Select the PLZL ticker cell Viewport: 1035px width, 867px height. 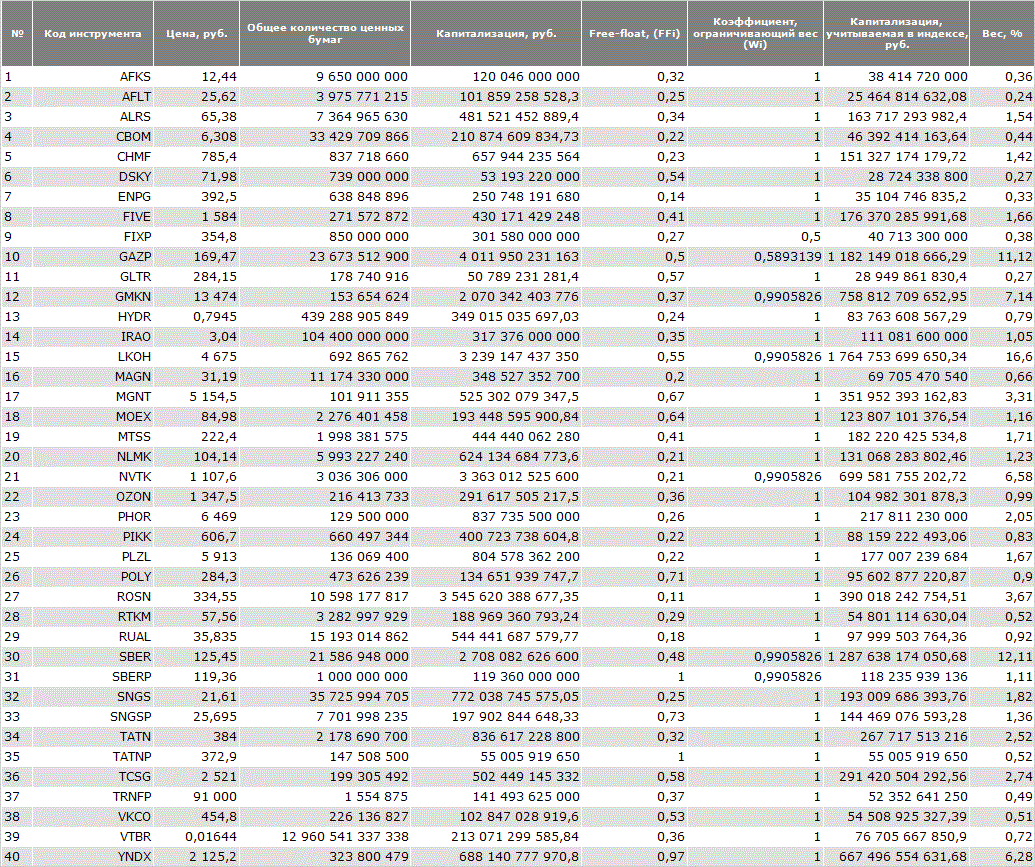point(93,557)
